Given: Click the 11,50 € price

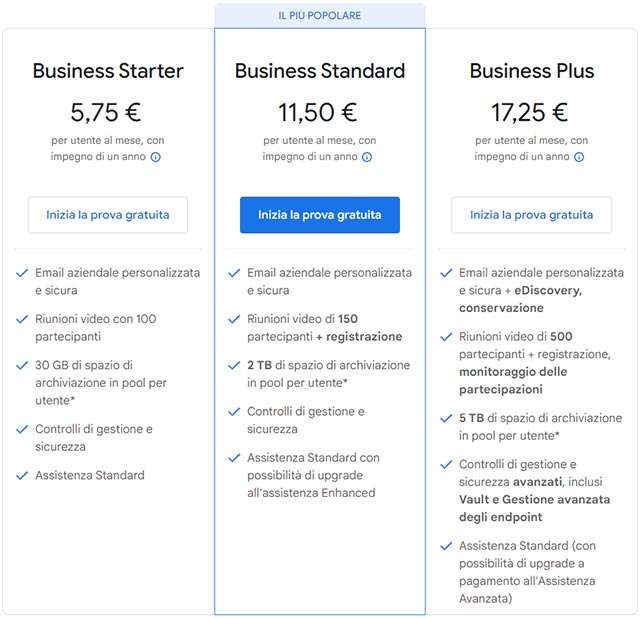Looking at the screenshot, I should click(320, 112).
